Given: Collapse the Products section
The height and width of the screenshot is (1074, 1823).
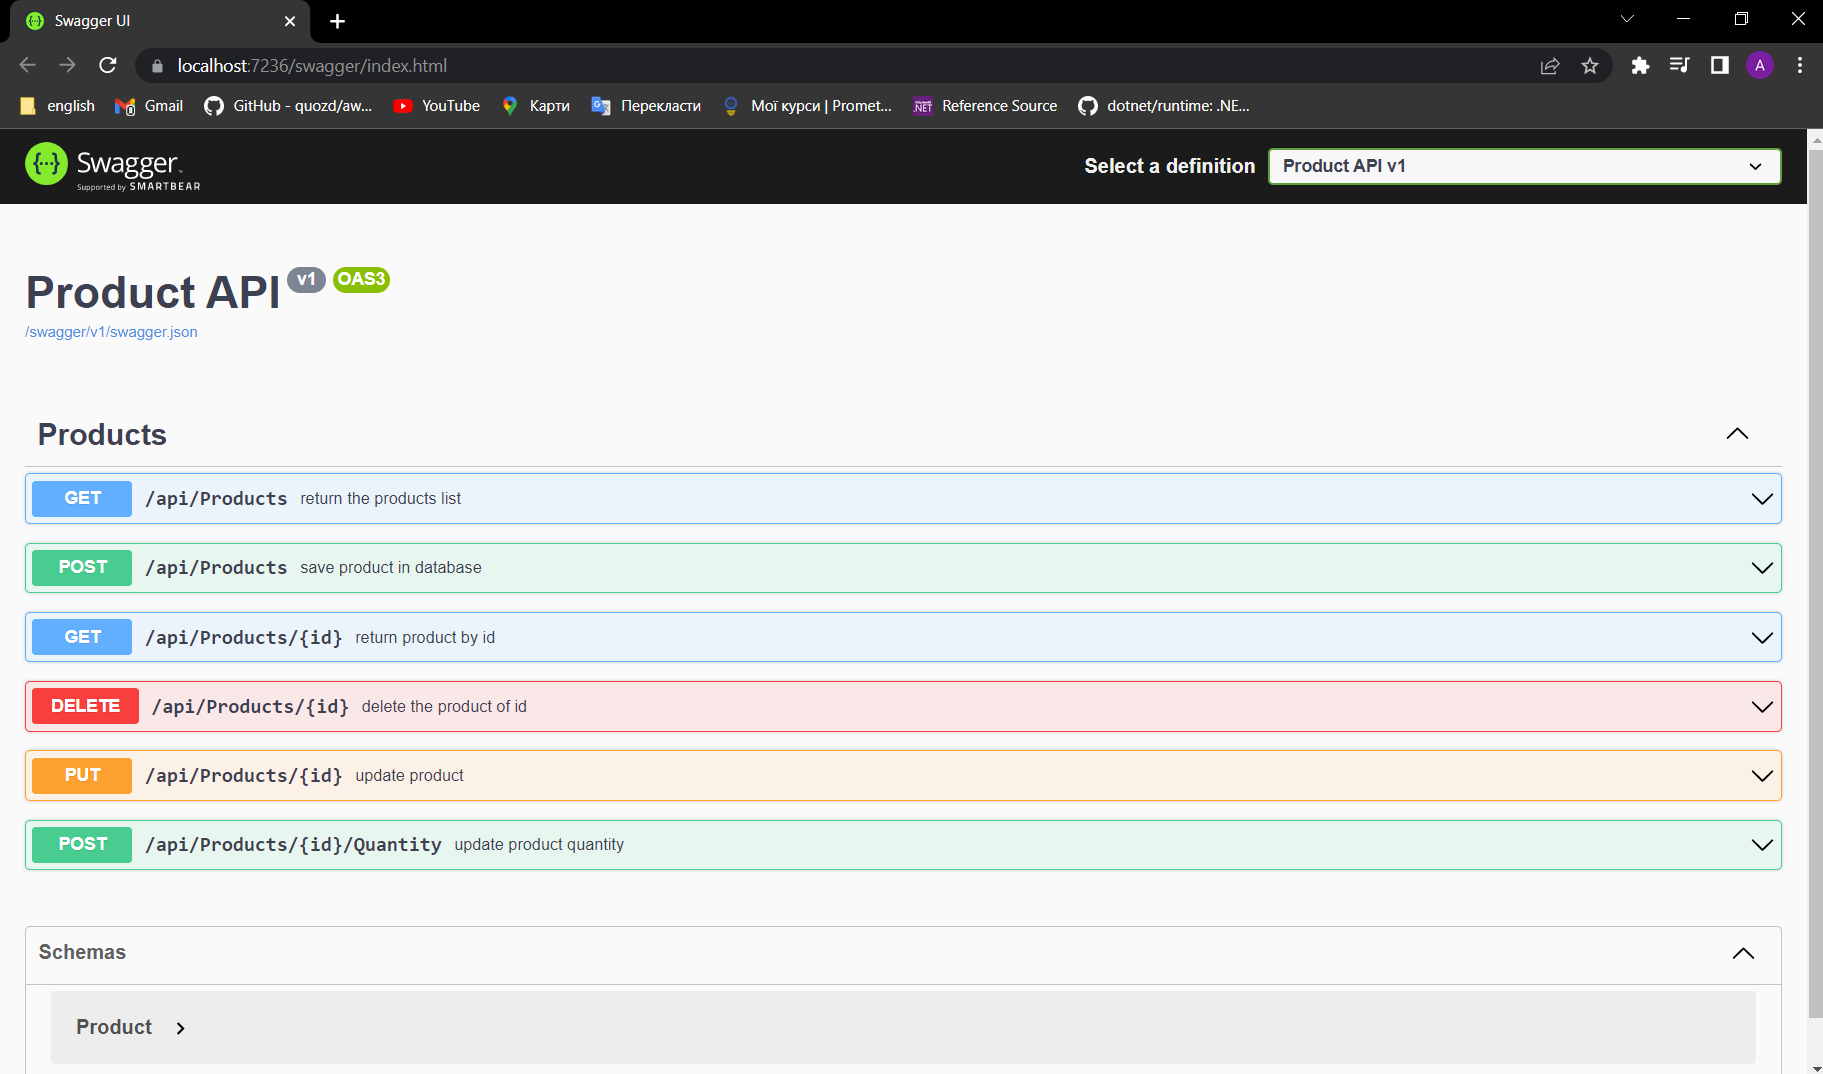Looking at the screenshot, I should pos(1737,434).
